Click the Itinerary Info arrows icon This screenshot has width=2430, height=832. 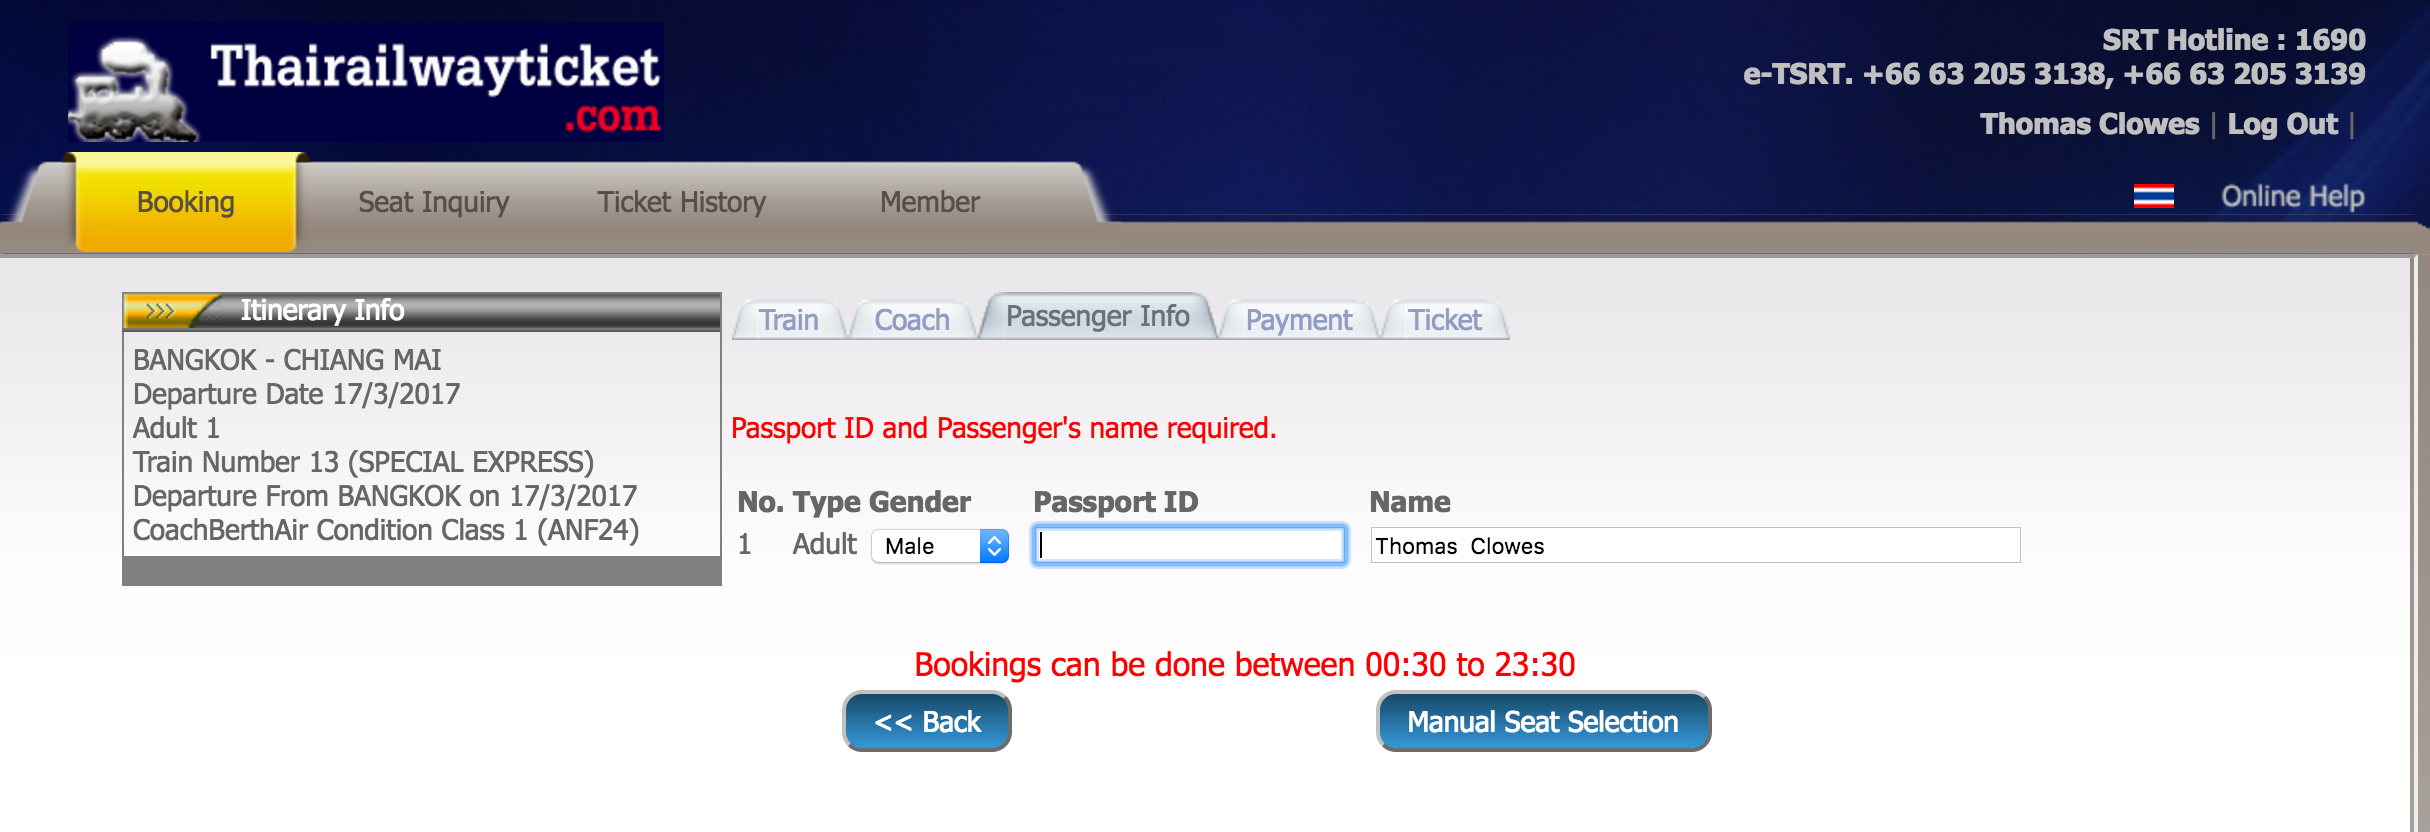tap(160, 311)
